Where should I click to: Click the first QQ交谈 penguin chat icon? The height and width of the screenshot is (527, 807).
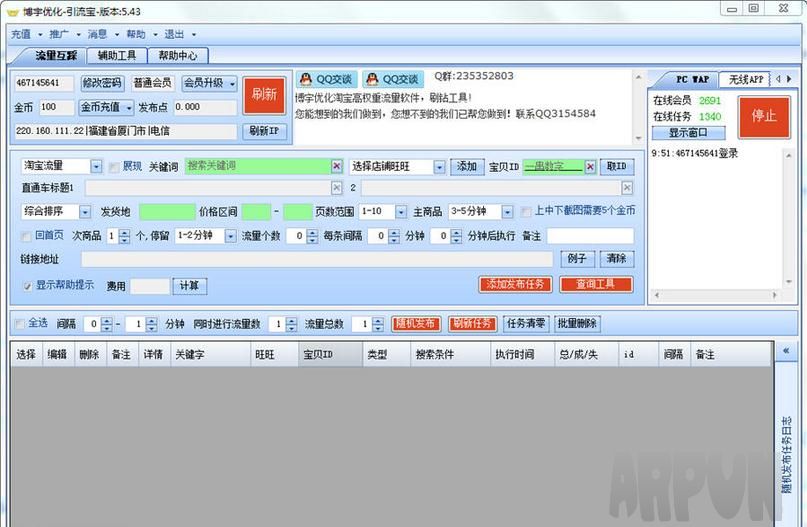306,80
